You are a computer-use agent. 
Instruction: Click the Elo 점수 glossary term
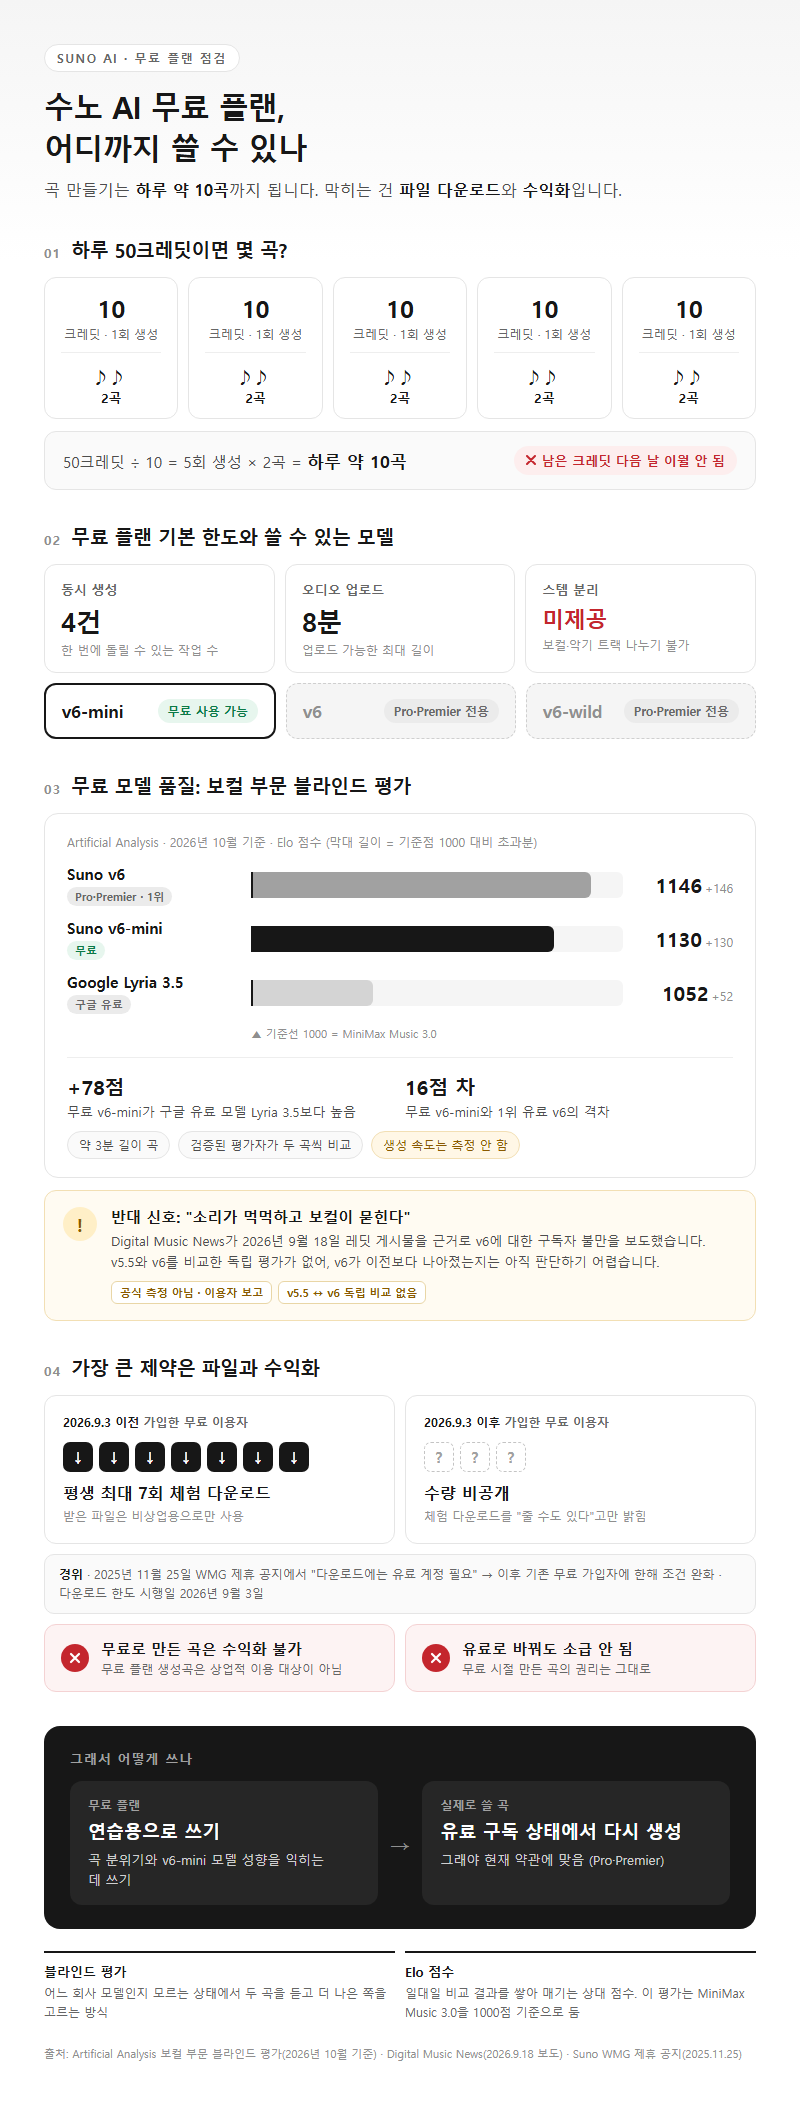(x=429, y=1972)
